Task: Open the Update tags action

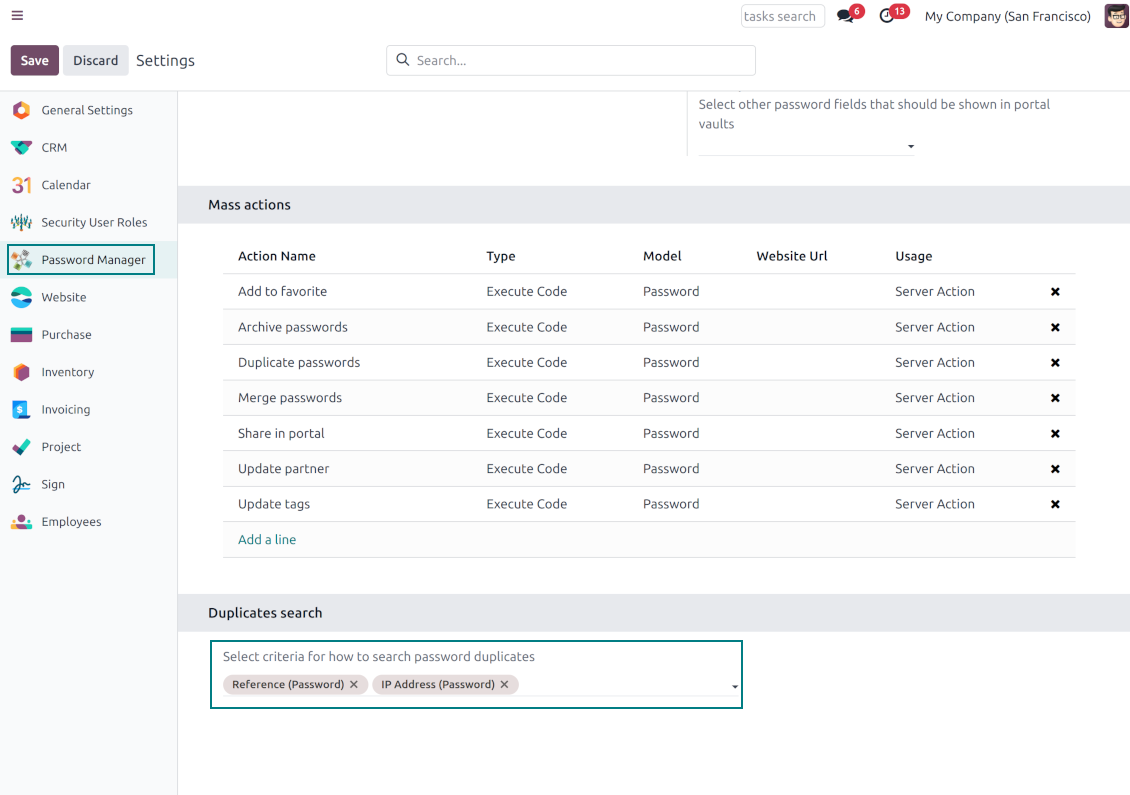Action: coord(274,505)
